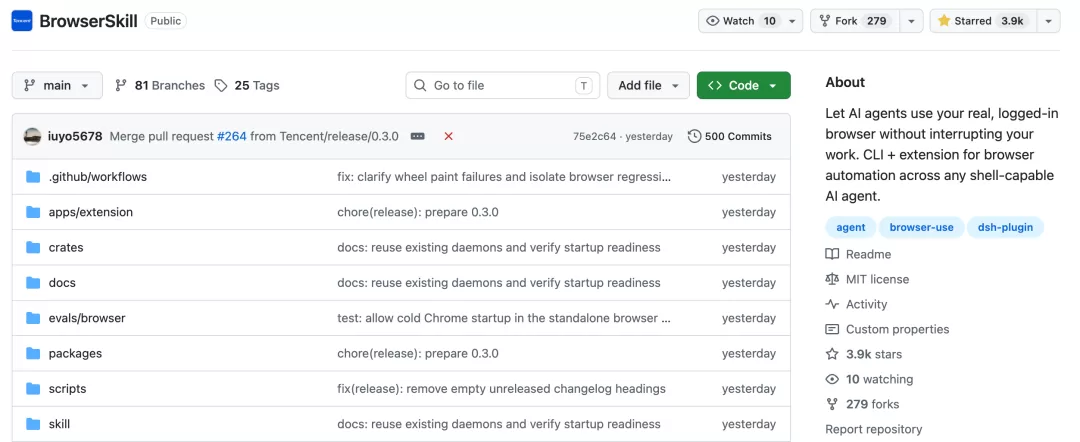
Task: Open the green Code dropdown button
Action: click(744, 85)
